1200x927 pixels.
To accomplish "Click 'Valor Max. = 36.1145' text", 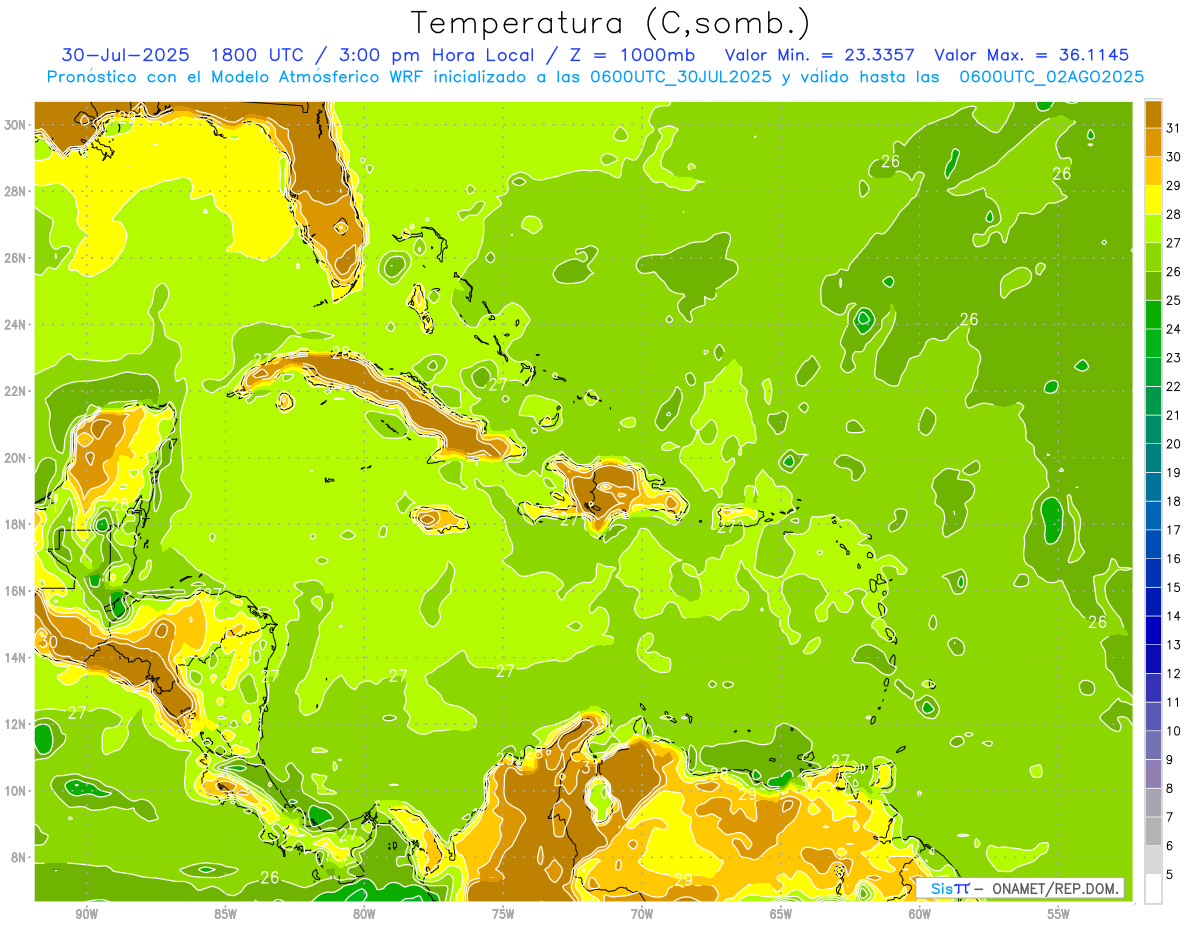I will tap(1032, 55).
